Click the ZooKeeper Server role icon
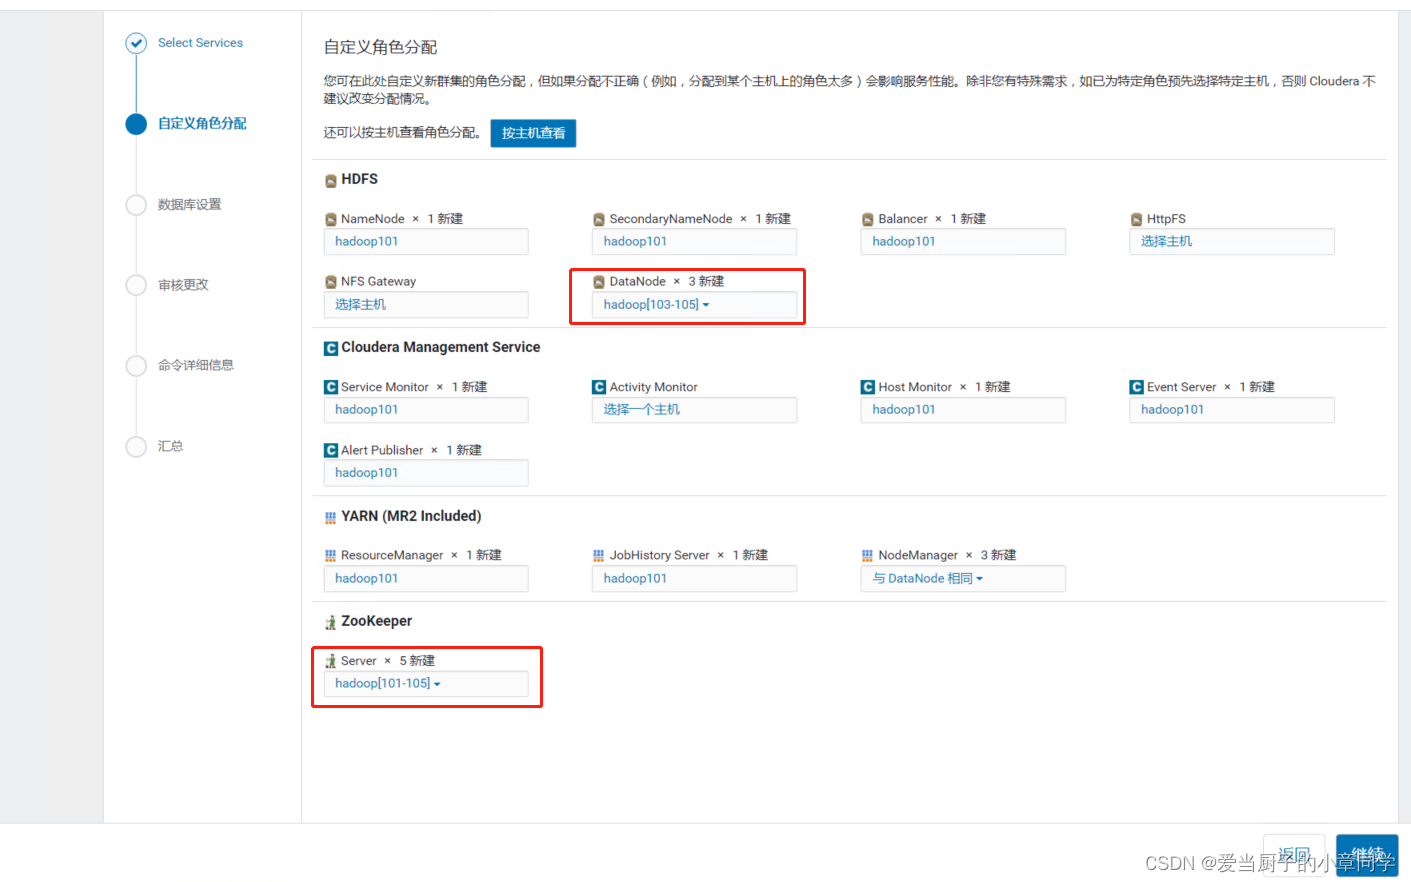1411x882 pixels. coord(331,661)
